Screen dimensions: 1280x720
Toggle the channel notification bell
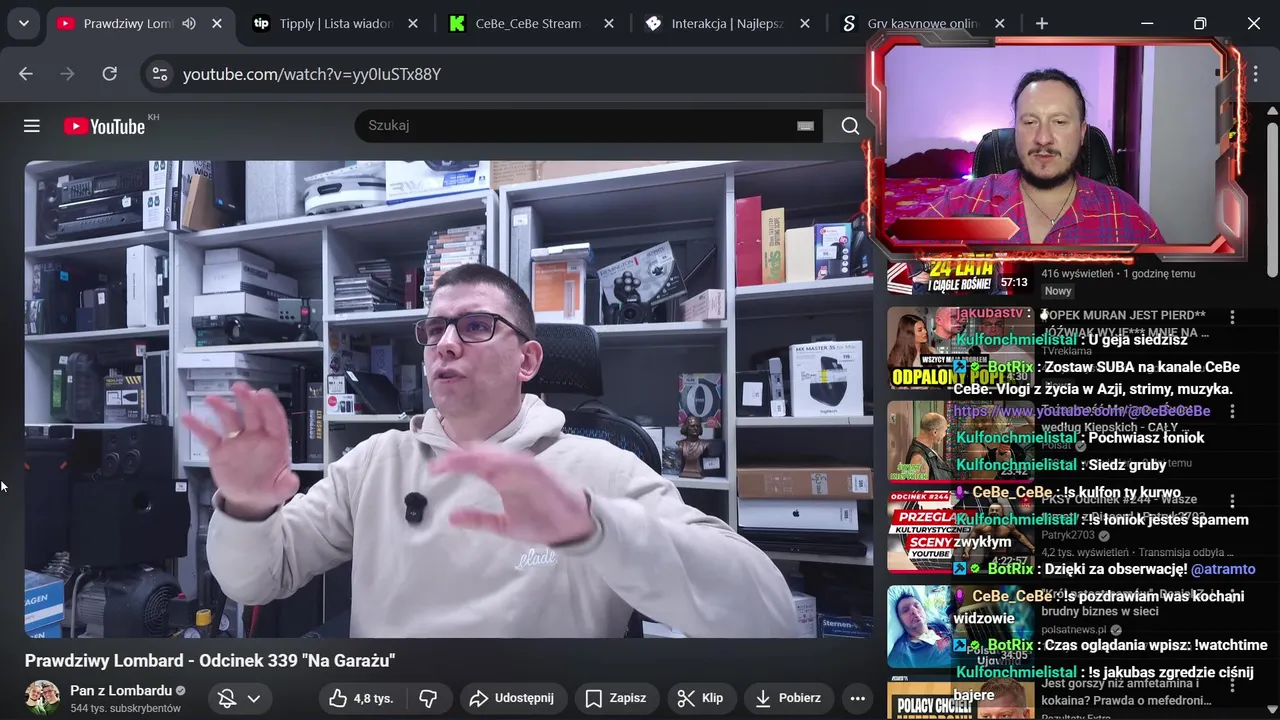tap(227, 698)
